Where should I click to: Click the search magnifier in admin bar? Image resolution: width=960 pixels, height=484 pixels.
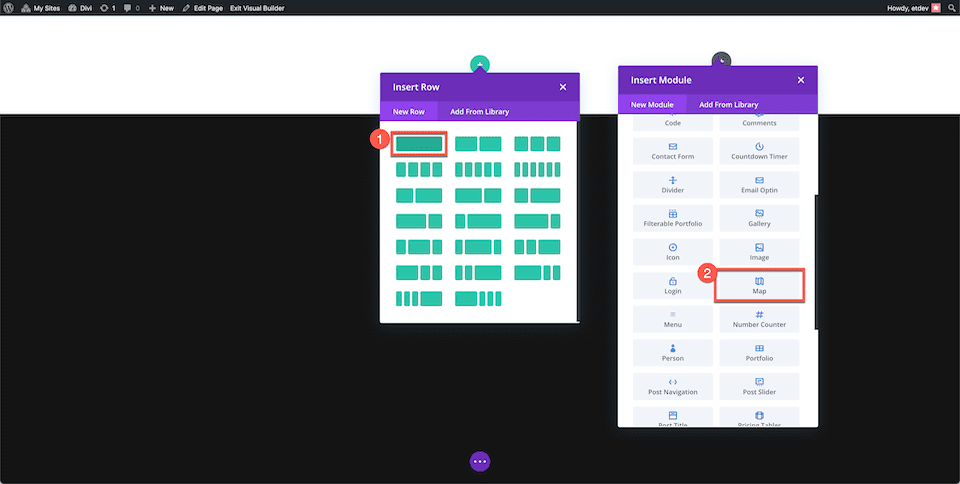[951, 9]
